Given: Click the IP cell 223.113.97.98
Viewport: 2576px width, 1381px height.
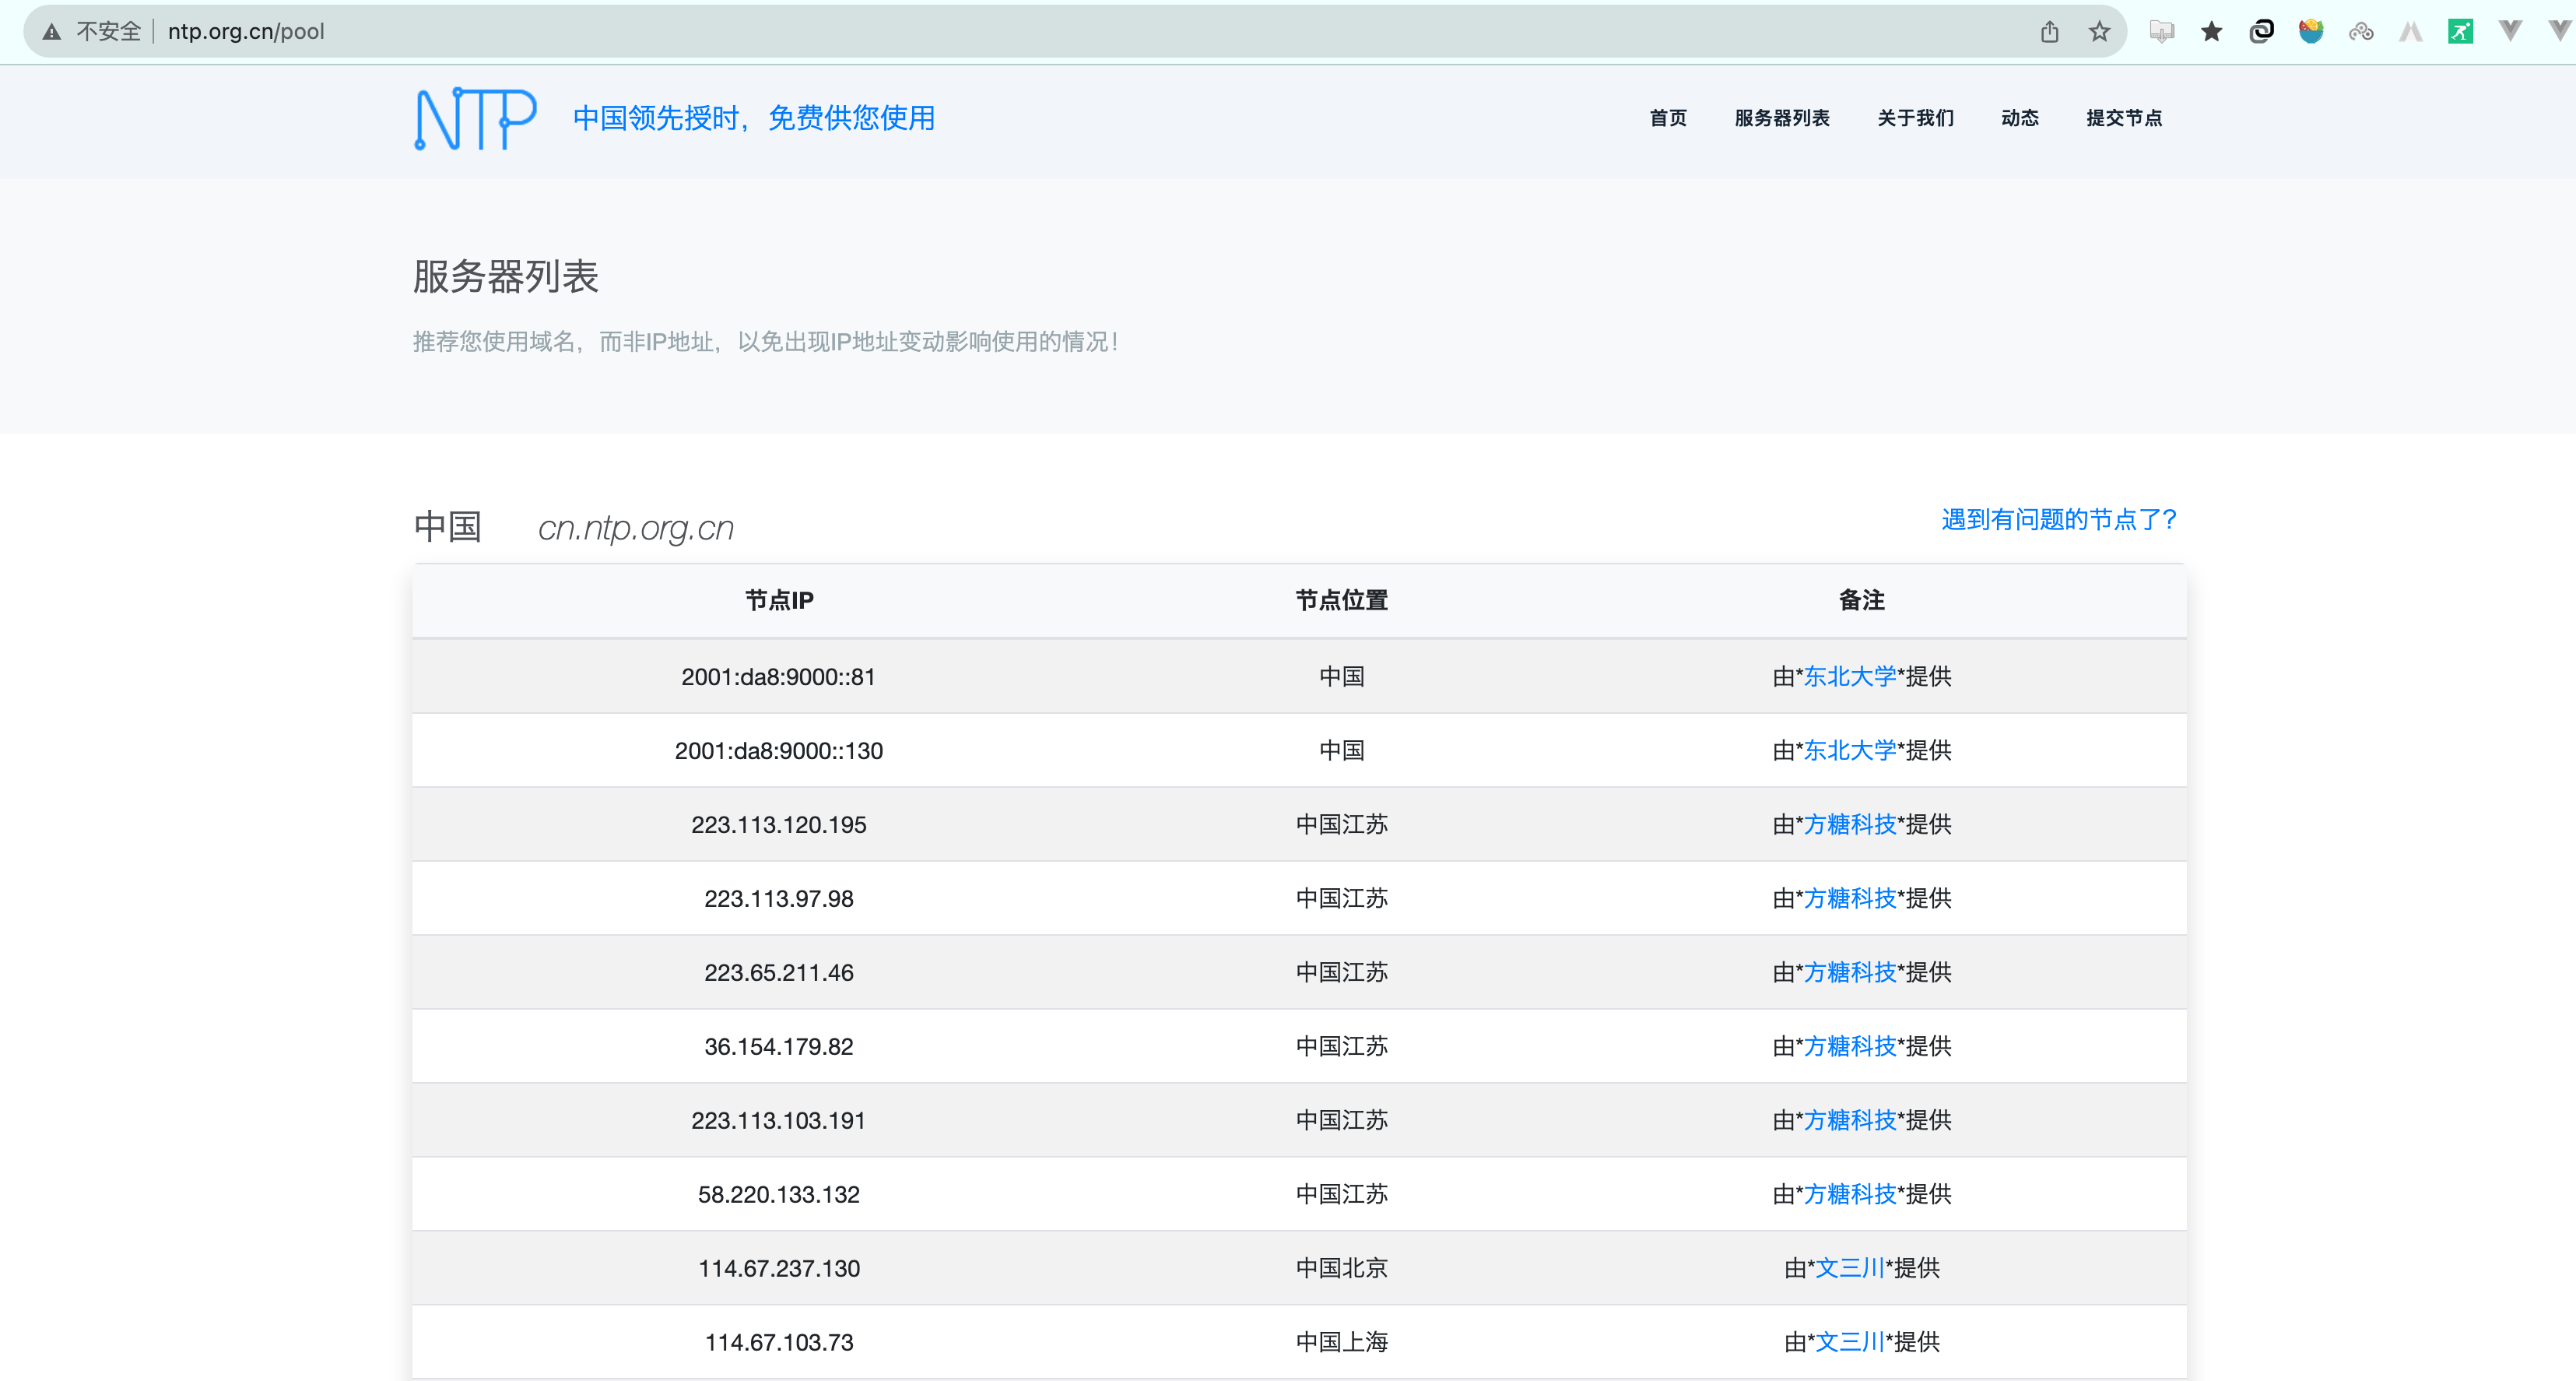Looking at the screenshot, I should tap(778, 899).
